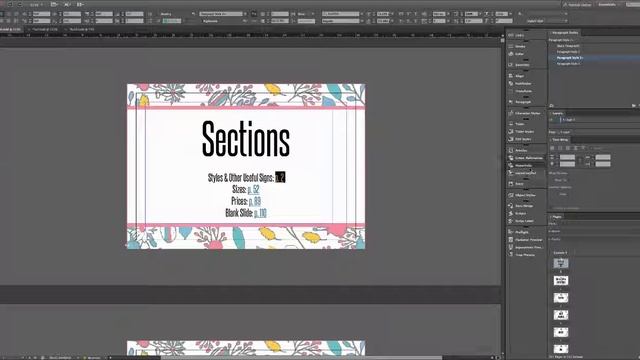This screenshot has height=360, width=640.
Task: Follow the p.52 Sizes link
Action: coord(253,189)
